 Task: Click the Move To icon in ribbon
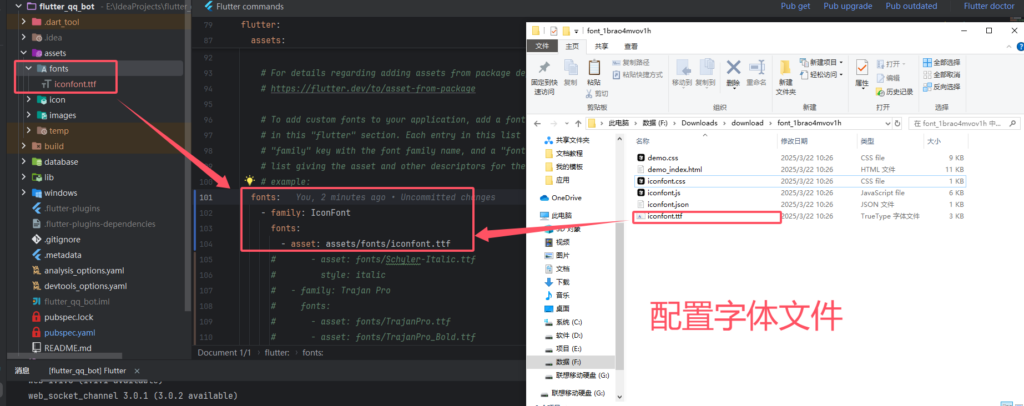(x=682, y=67)
